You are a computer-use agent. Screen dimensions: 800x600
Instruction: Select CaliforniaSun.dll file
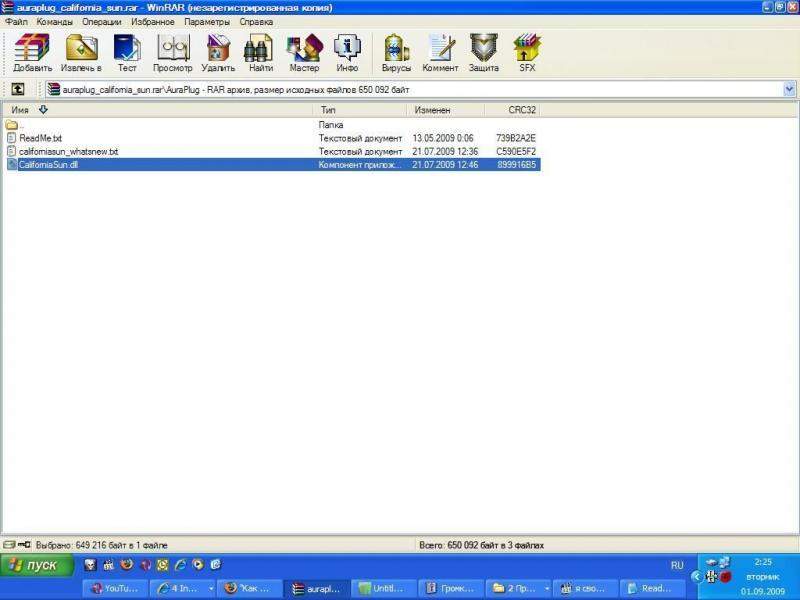[x=272, y=165]
